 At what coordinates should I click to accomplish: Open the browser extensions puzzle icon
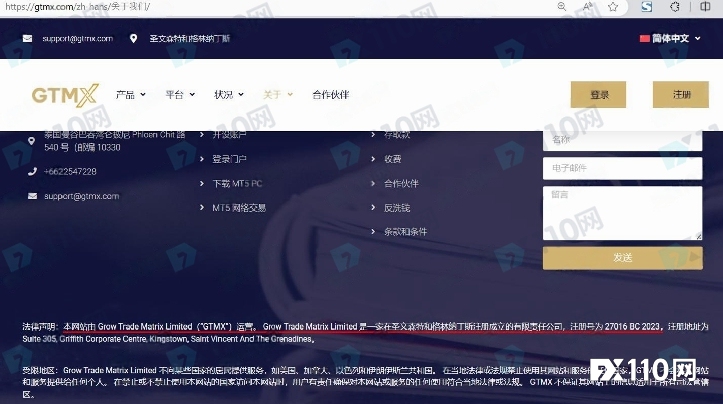675,6
